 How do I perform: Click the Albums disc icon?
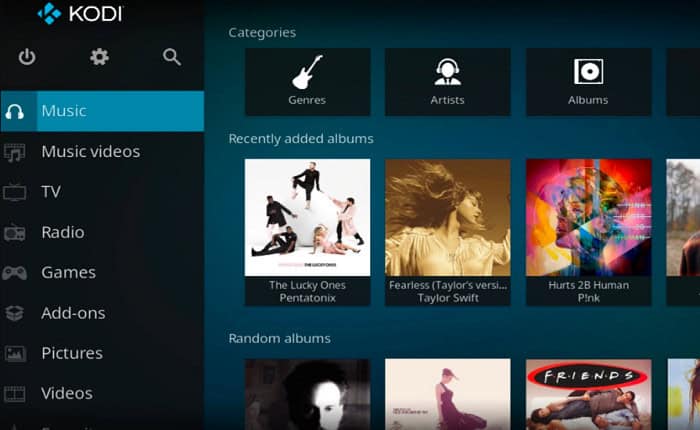coord(588,71)
